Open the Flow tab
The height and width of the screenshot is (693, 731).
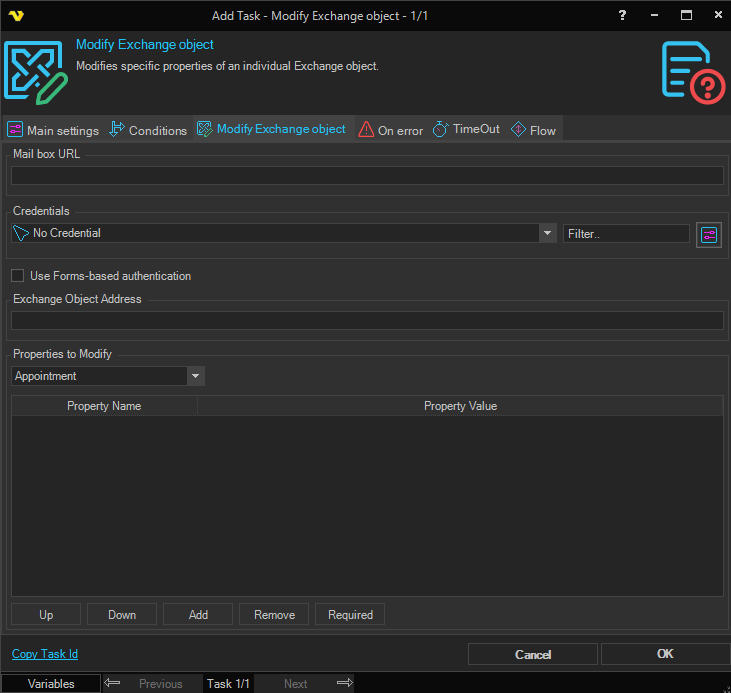pos(533,130)
